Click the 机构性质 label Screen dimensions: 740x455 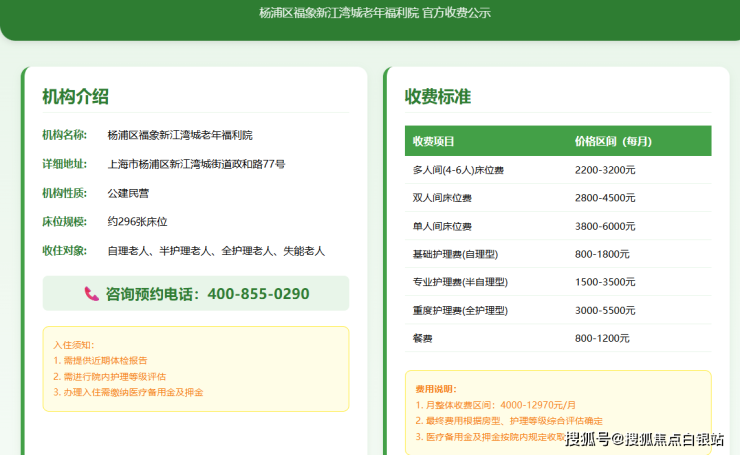[x=65, y=193]
